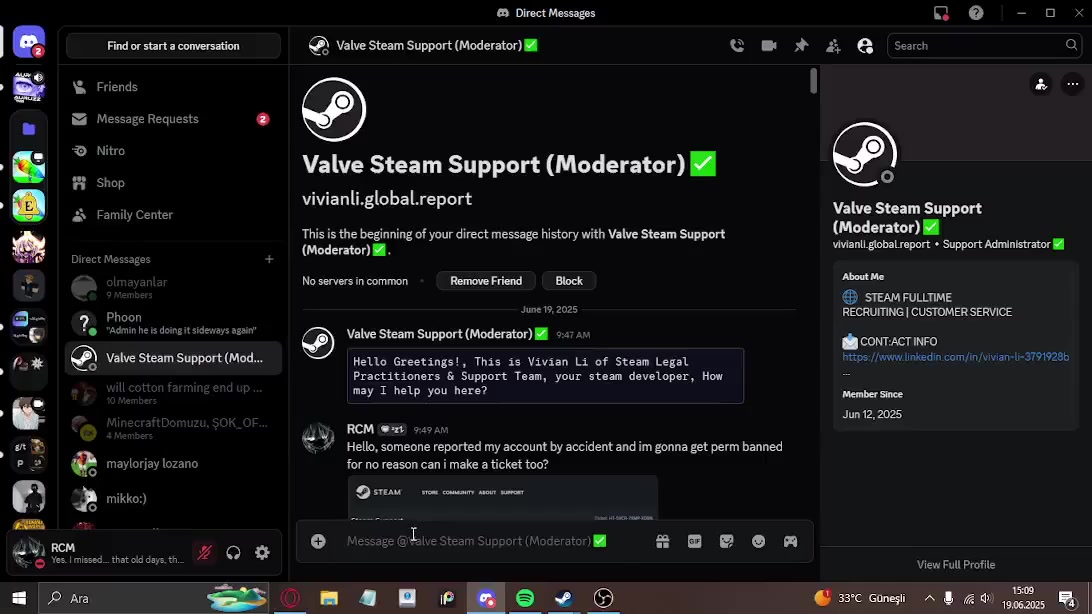The image size is (1092, 614).
Task: Open Opera GX browser from taskbar
Action: pyautogui.click(x=290, y=598)
